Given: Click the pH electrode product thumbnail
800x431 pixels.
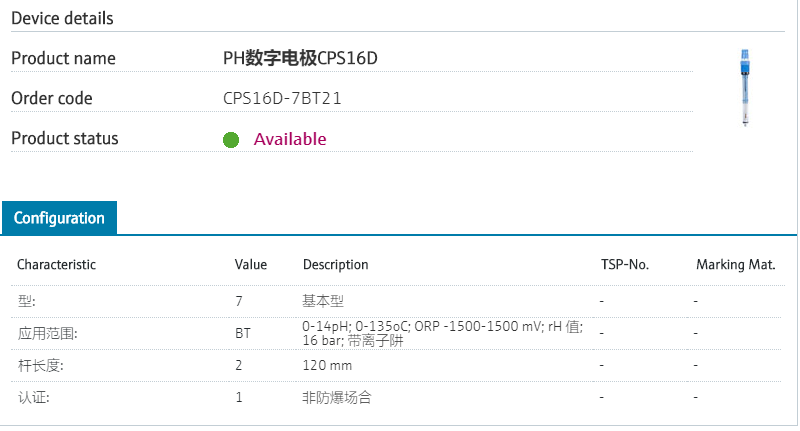Looking at the screenshot, I should [x=745, y=87].
